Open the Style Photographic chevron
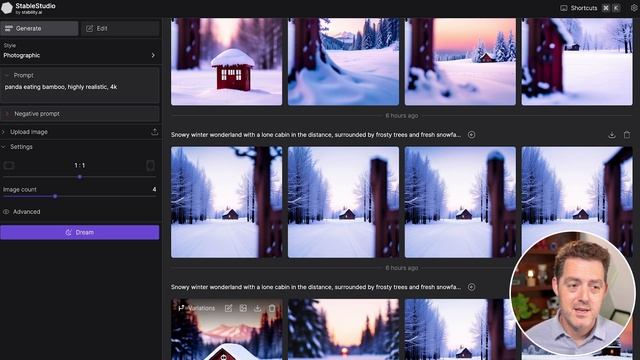The image size is (640, 360). (153, 55)
